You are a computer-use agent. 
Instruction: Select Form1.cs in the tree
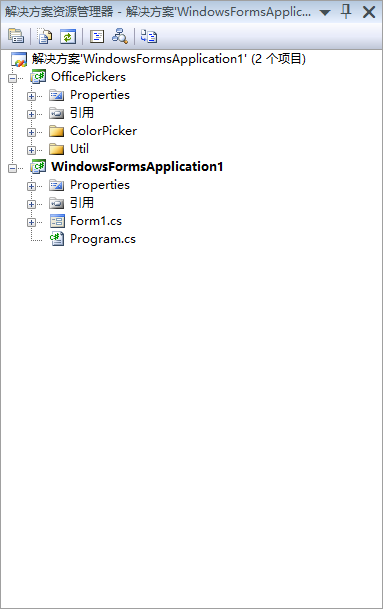tap(96, 221)
